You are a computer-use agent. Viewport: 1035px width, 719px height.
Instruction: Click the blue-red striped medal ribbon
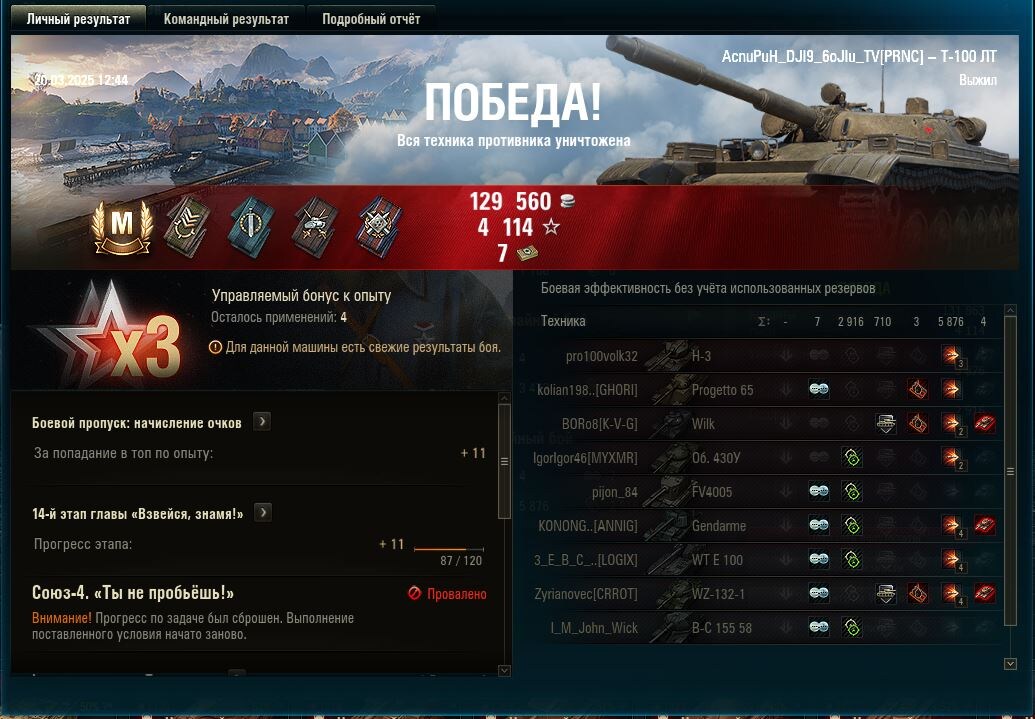pyautogui.click(x=380, y=228)
